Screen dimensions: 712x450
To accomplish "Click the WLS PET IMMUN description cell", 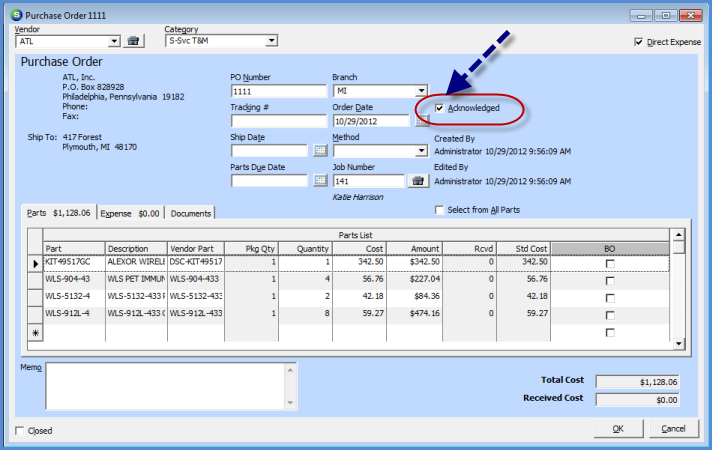I will 136,279.
